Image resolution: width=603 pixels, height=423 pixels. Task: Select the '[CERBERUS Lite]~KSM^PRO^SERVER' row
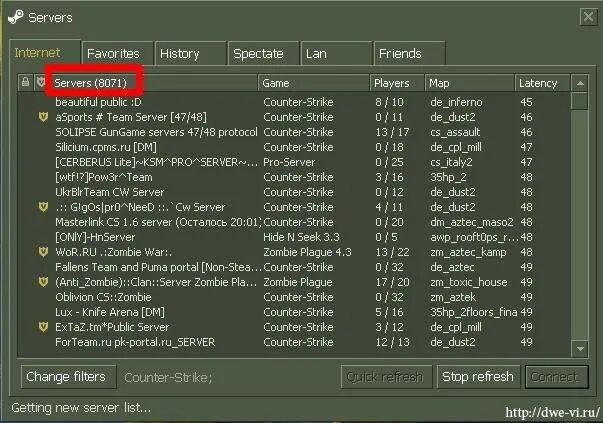[x=294, y=162]
